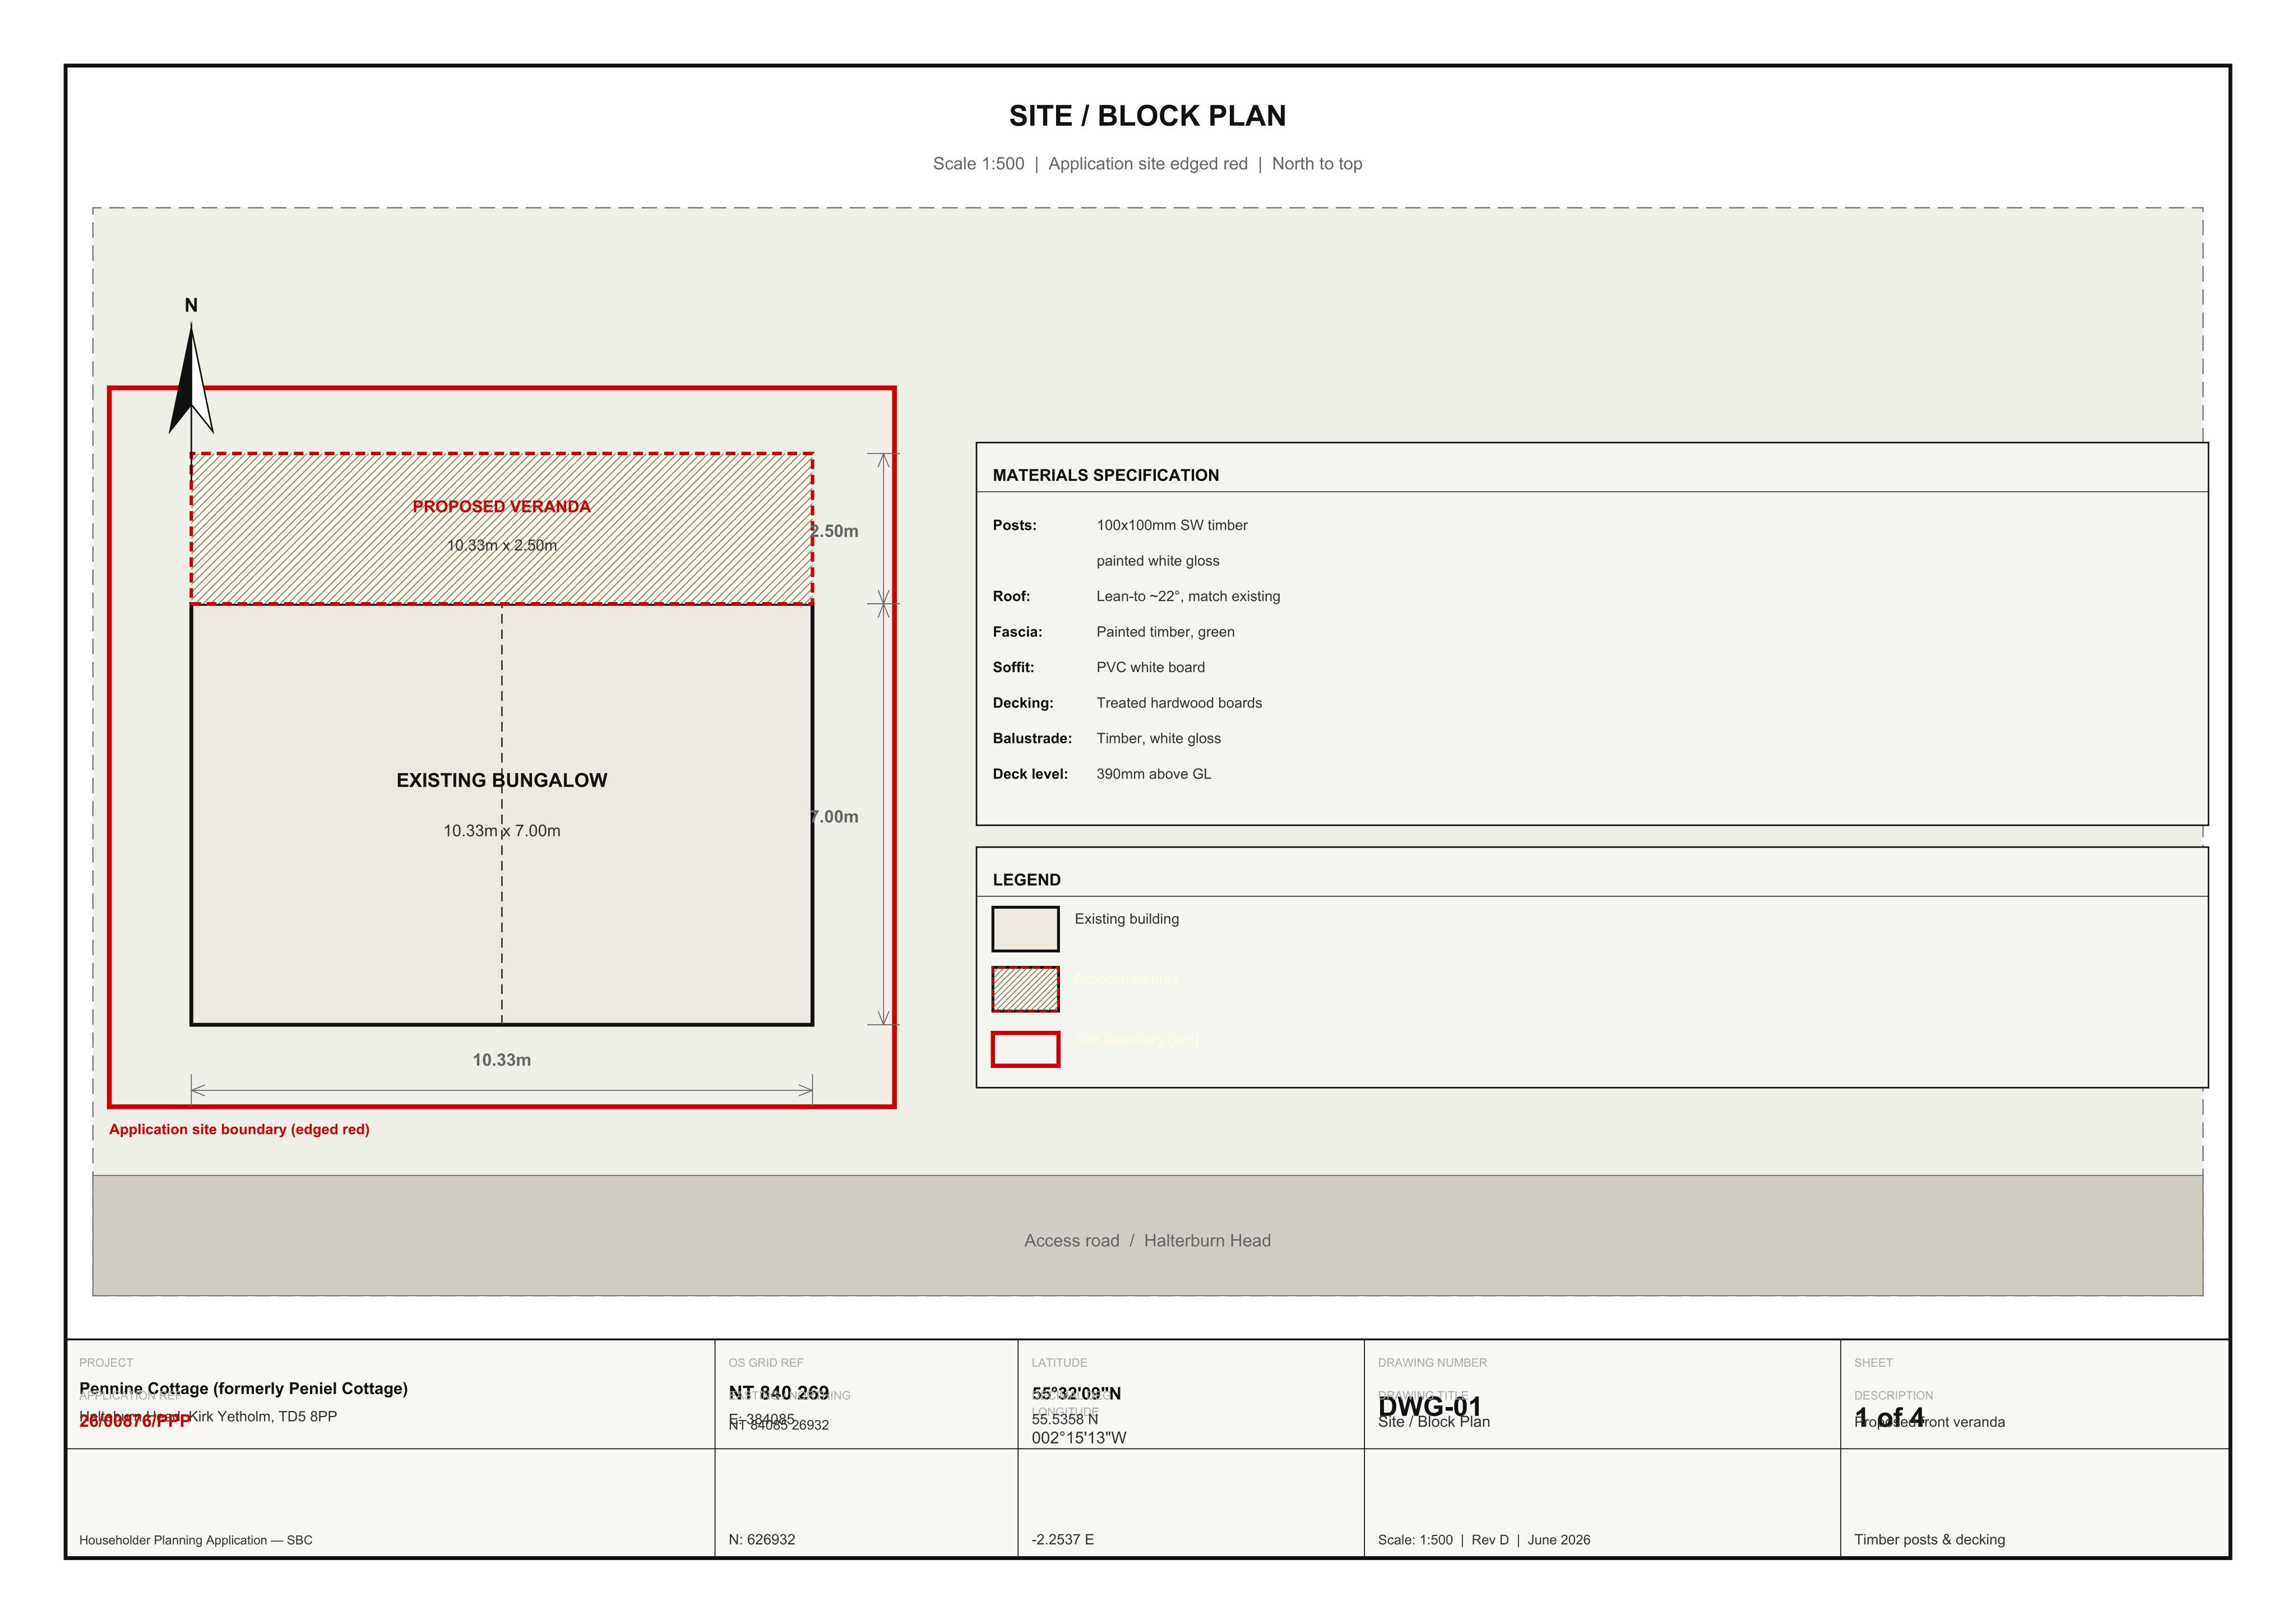Click the 'LEGEND' heading

click(1026, 880)
